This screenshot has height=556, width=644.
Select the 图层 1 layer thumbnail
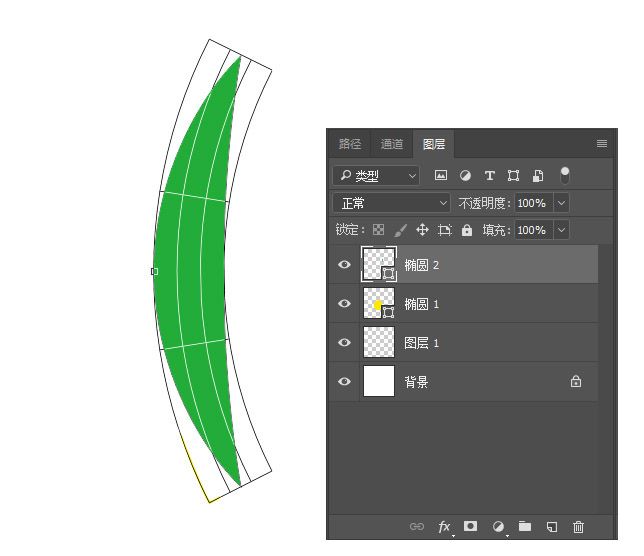click(x=379, y=342)
